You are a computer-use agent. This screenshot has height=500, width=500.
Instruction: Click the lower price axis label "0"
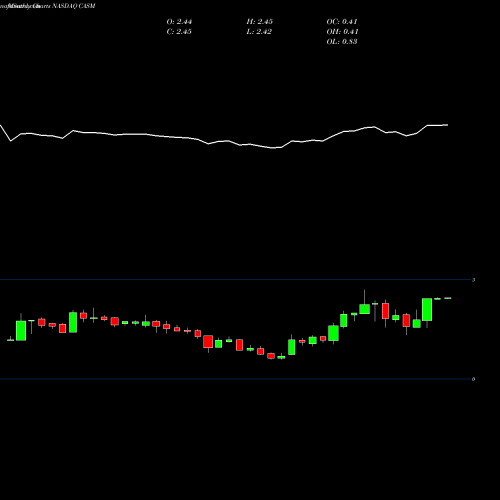point(473,379)
